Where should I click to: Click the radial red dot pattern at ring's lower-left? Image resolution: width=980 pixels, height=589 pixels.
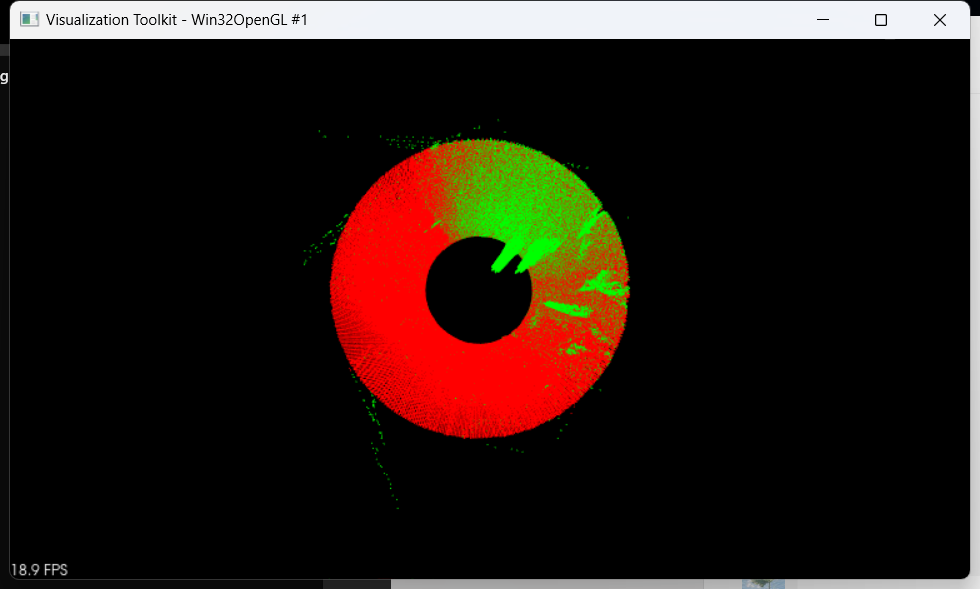coord(370,370)
